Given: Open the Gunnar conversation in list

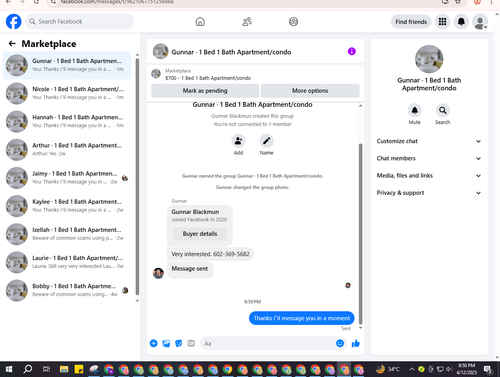Looking at the screenshot, I should tap(67, 65).
